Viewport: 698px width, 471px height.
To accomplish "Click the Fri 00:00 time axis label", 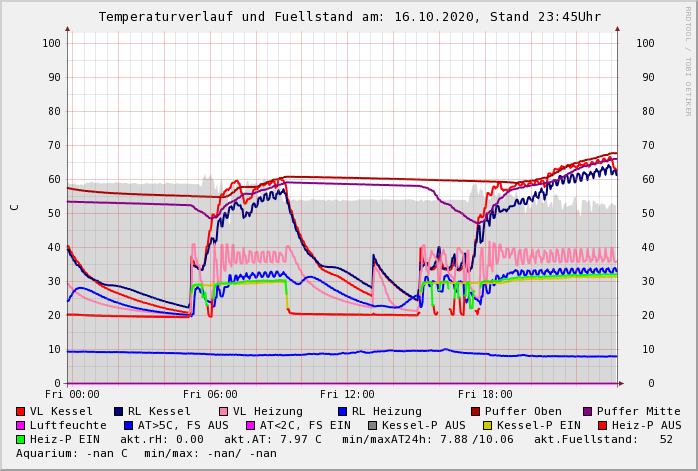I will (x=72, y=394).
